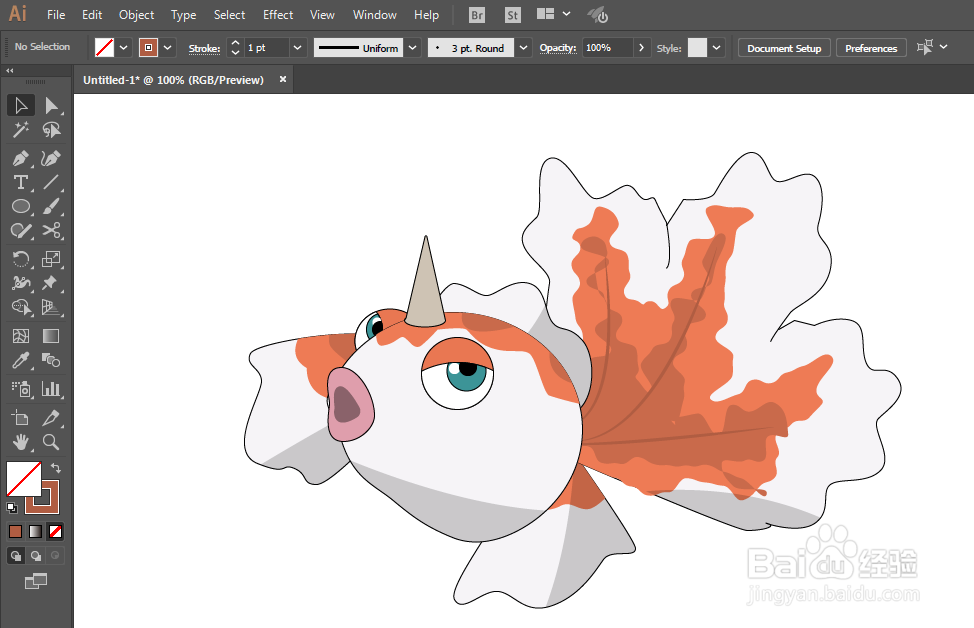Select the Symbol Sprayer tool
The image size is (974, 628).
coord(20,389)
